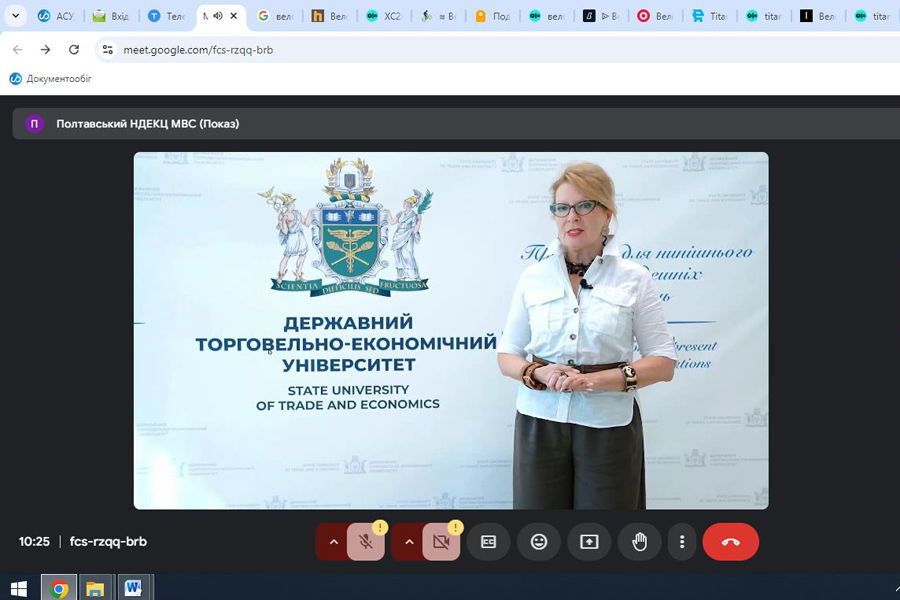This screenshot has height=600, width=900.
Task: Open File Explorer from taskbar
Action: coord(95,589)
